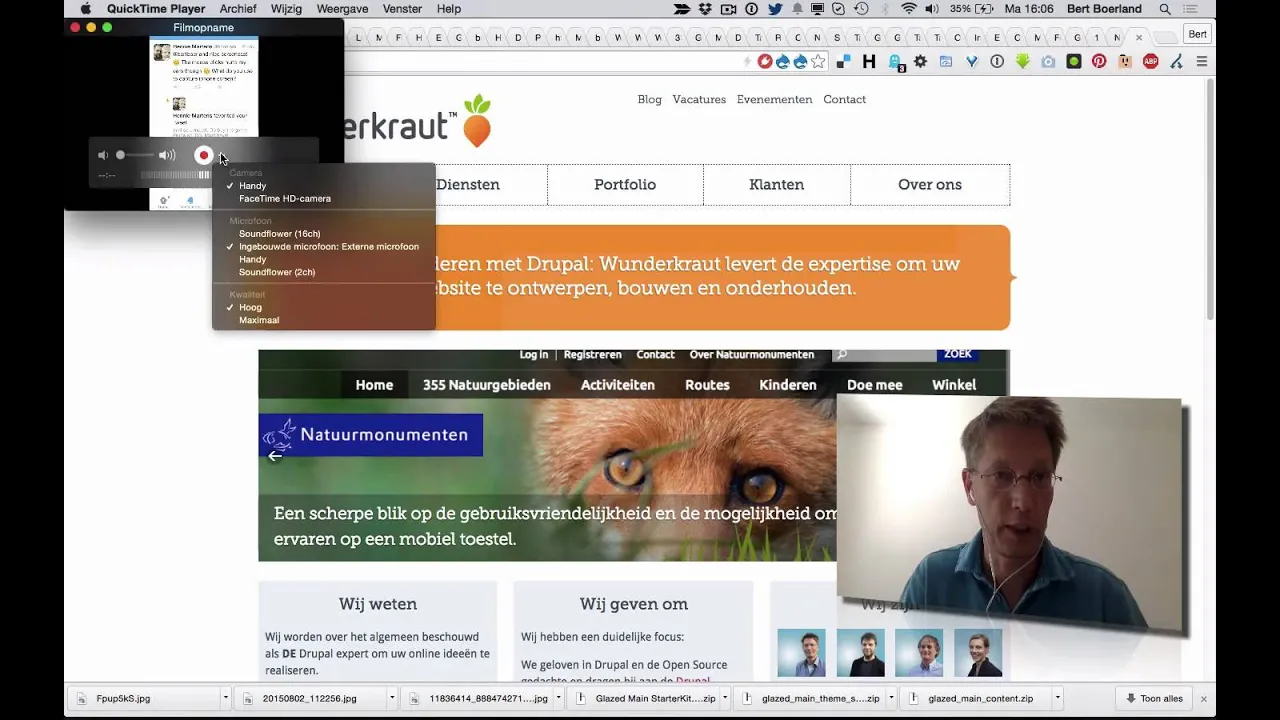The image size is (1280, 720).
Task: Click the page vertical scrollbar
Action: click(x=1210, y=200)
